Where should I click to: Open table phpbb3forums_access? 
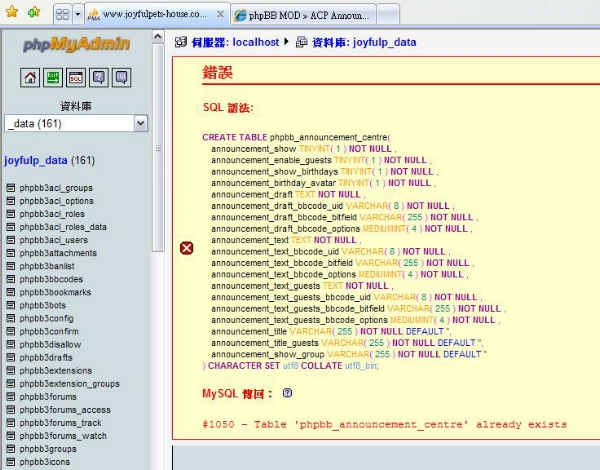click(65, 410)
